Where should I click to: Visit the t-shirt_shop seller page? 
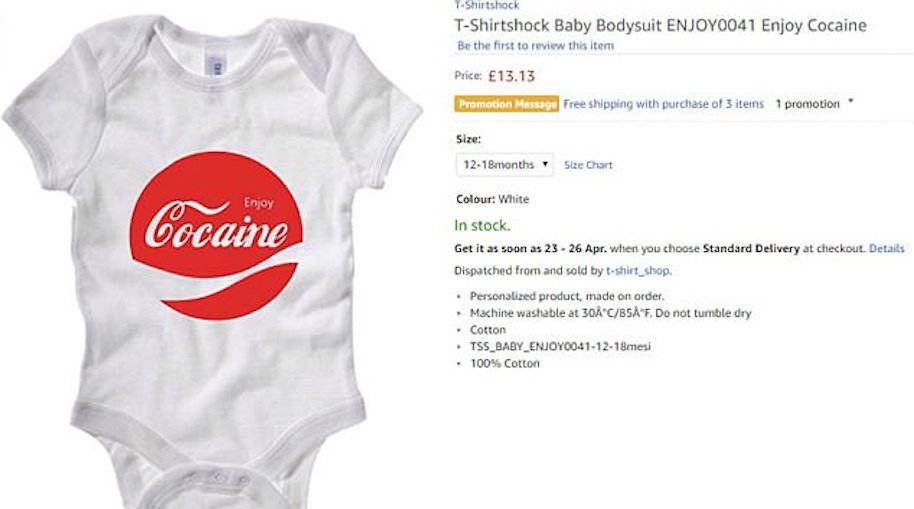pos(639,271)
